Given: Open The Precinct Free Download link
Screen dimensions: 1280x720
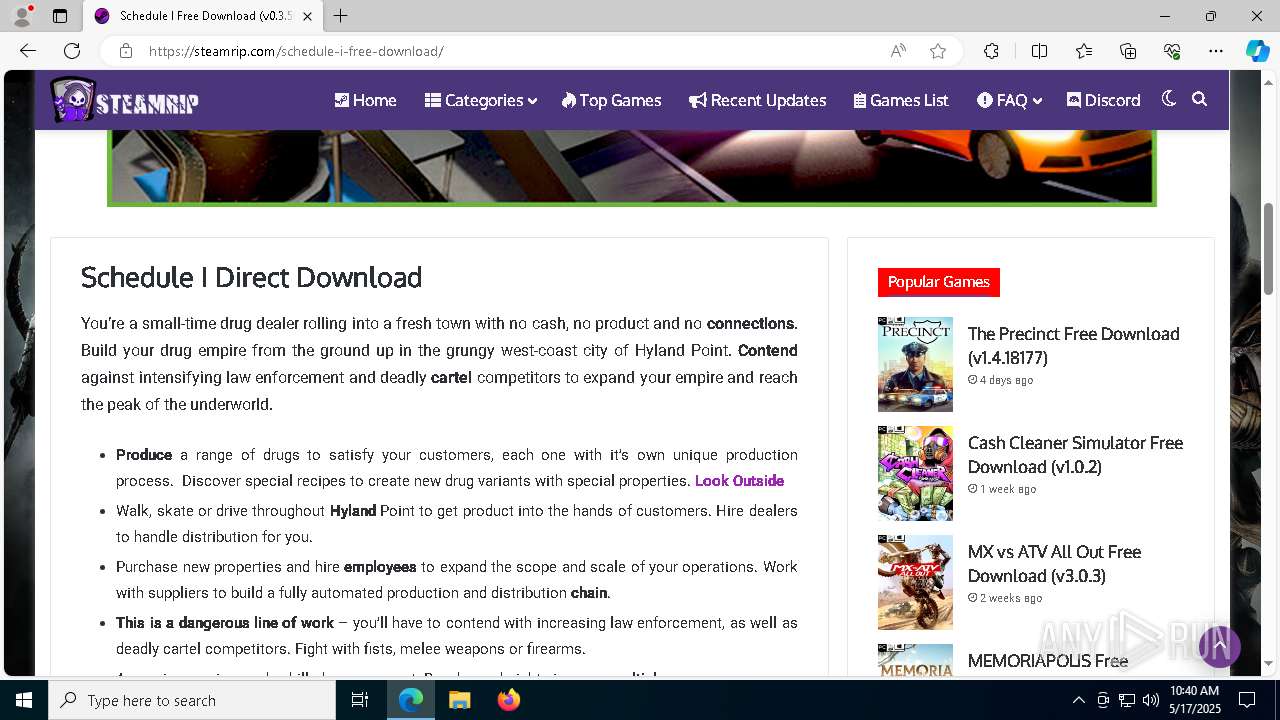Looking at the screenshot, I should [x=1074, y=346].
